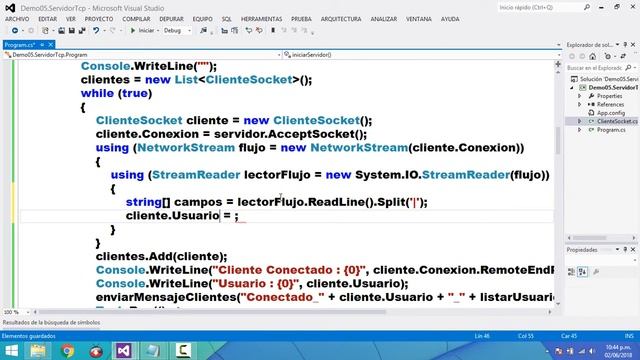The width and height of the screenshot is (640, 360).
Task: Click the uncomment selection toolbar icon
Action: tap(259, 31)
